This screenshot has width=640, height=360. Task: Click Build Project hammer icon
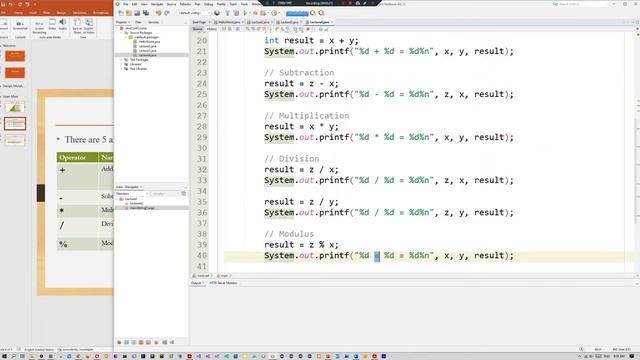coord(227,13)
